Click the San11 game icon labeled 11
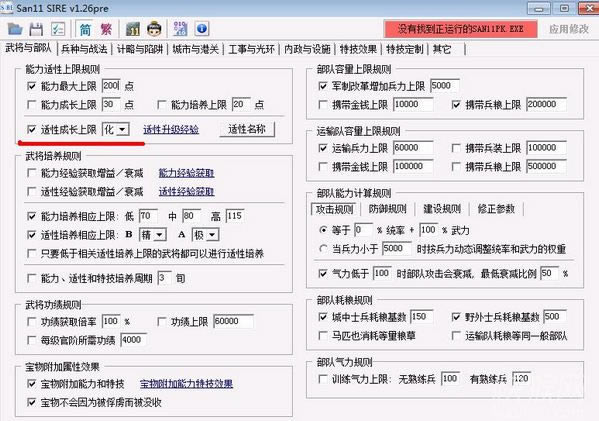 [133, 29]
